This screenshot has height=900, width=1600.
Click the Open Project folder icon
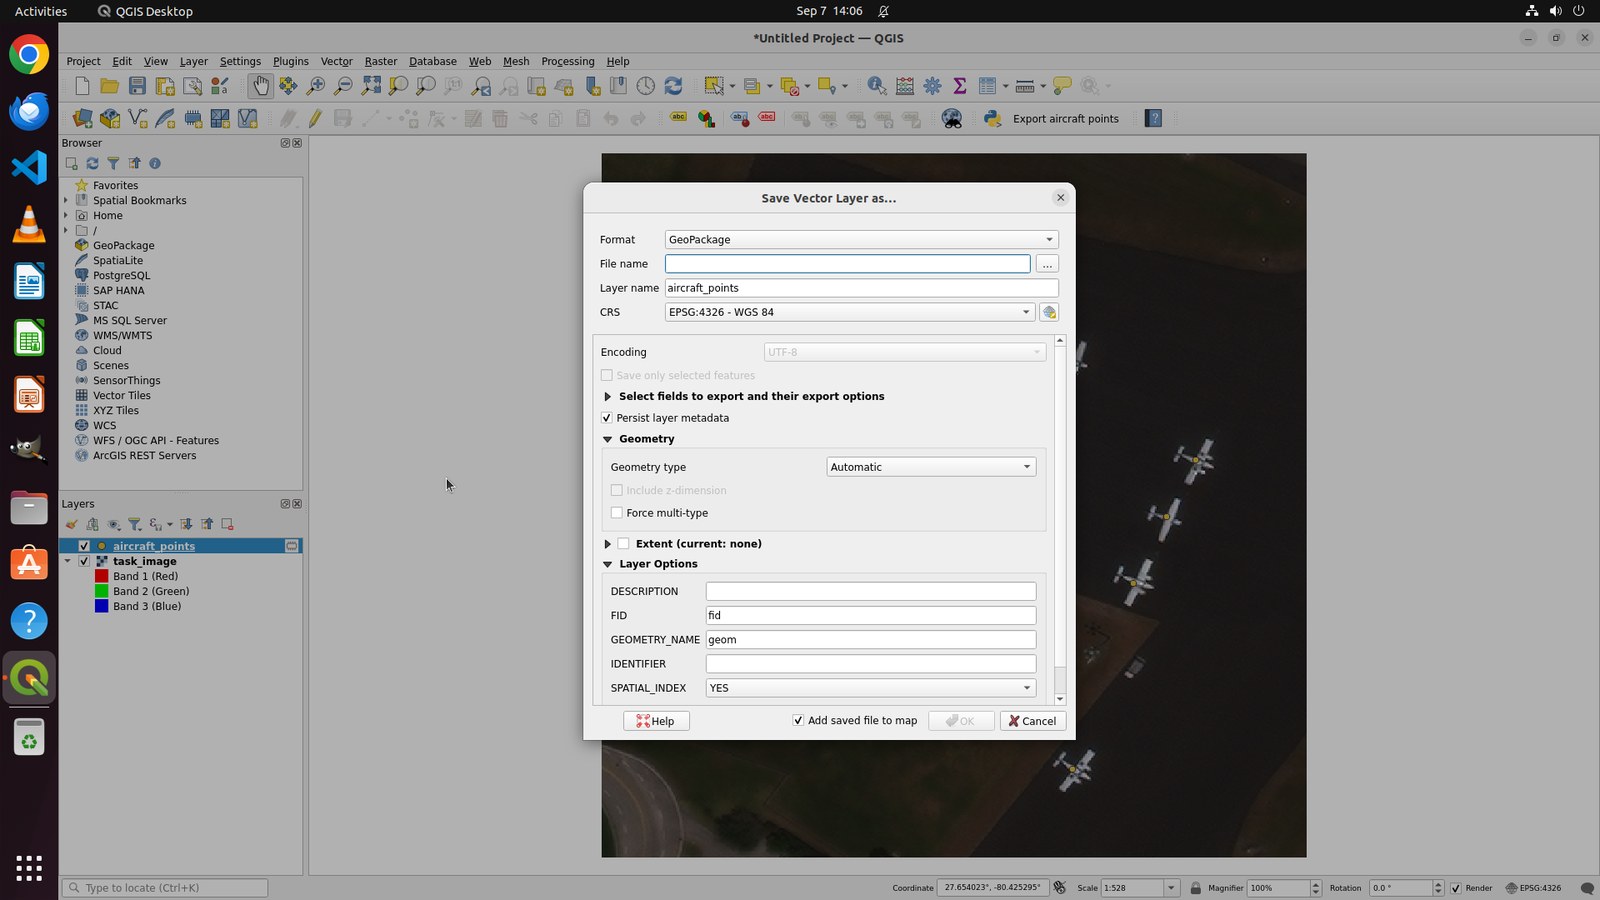(x=109, y=86)
